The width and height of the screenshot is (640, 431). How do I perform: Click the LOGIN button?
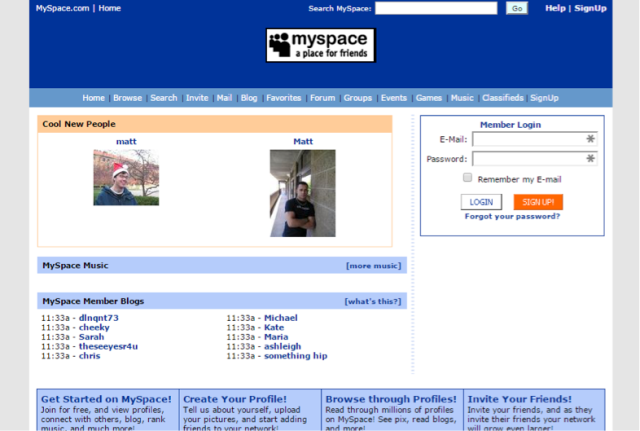(x=481, y=202)
